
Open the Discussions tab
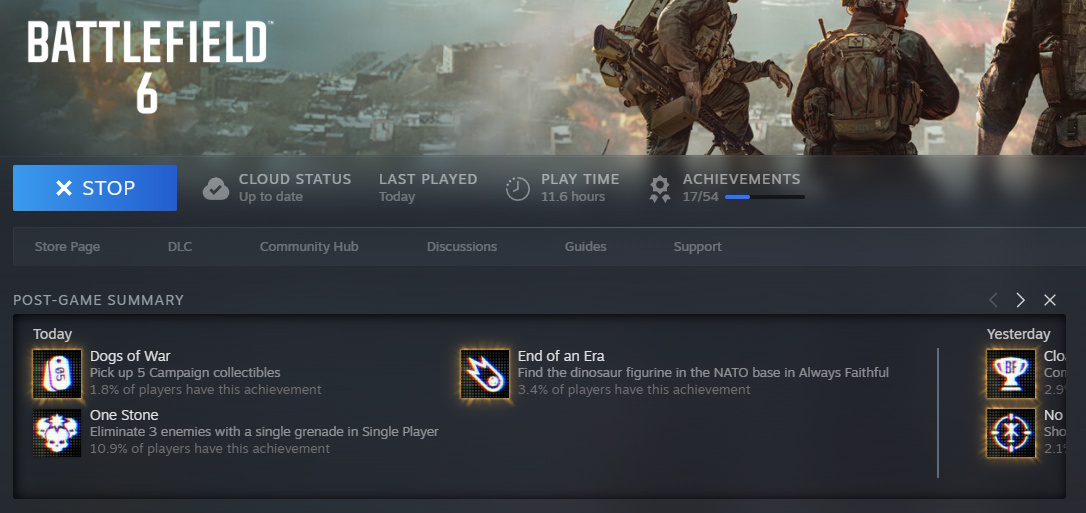point(462,246)
